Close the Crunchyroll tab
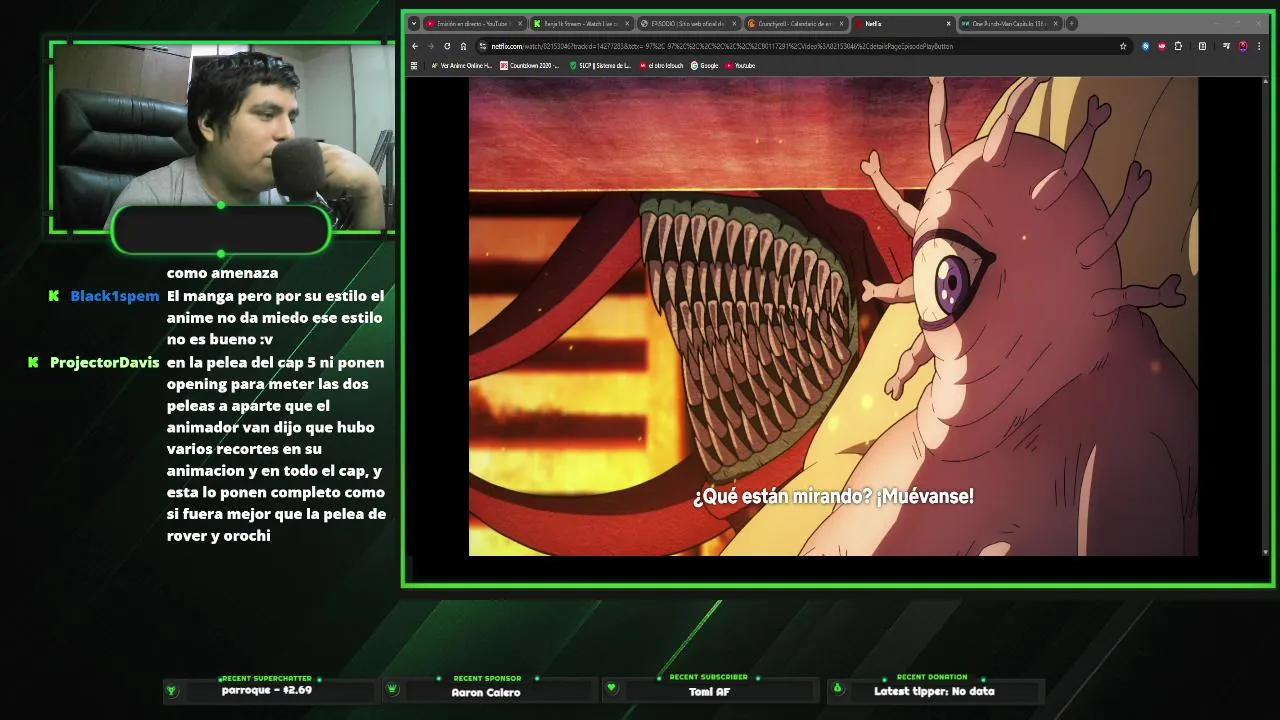Screen dimensions: 1280x720 [x=842, y=23]
